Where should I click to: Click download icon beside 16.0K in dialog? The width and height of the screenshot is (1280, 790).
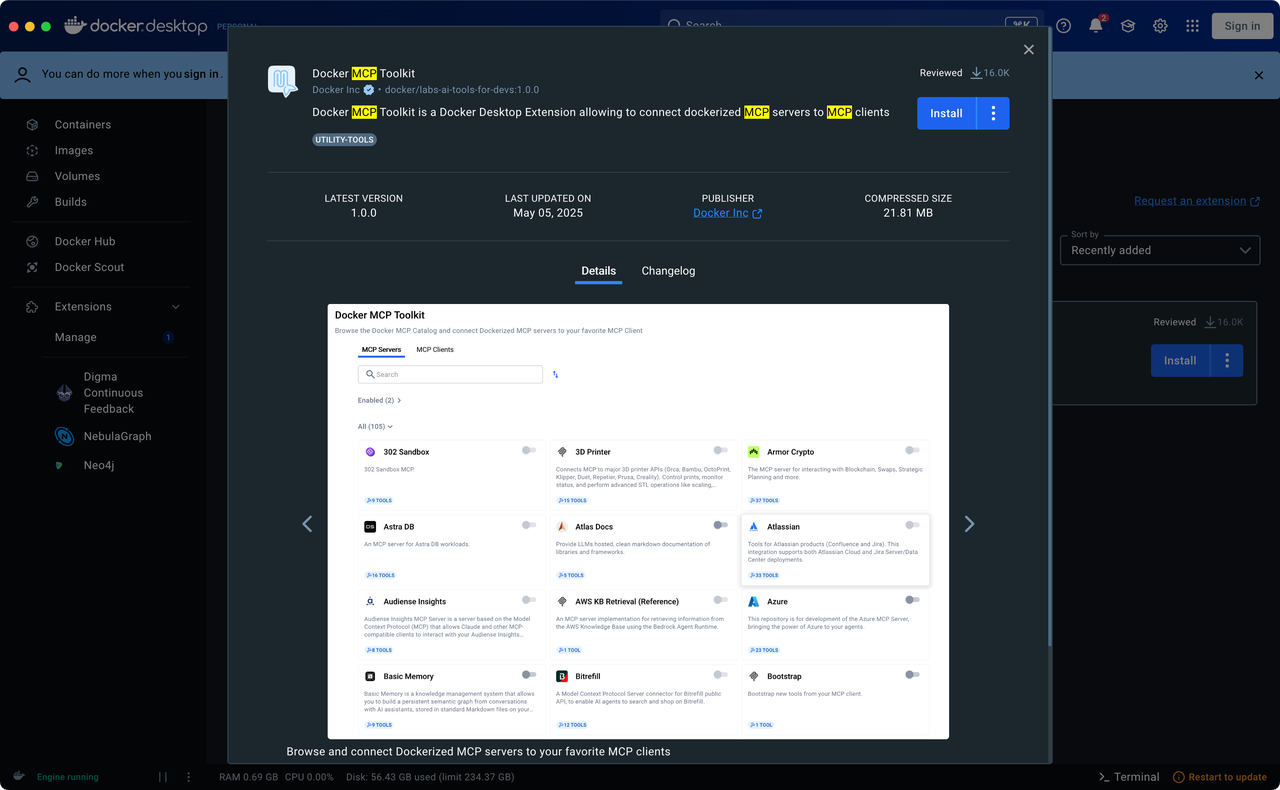pos(976,73)
